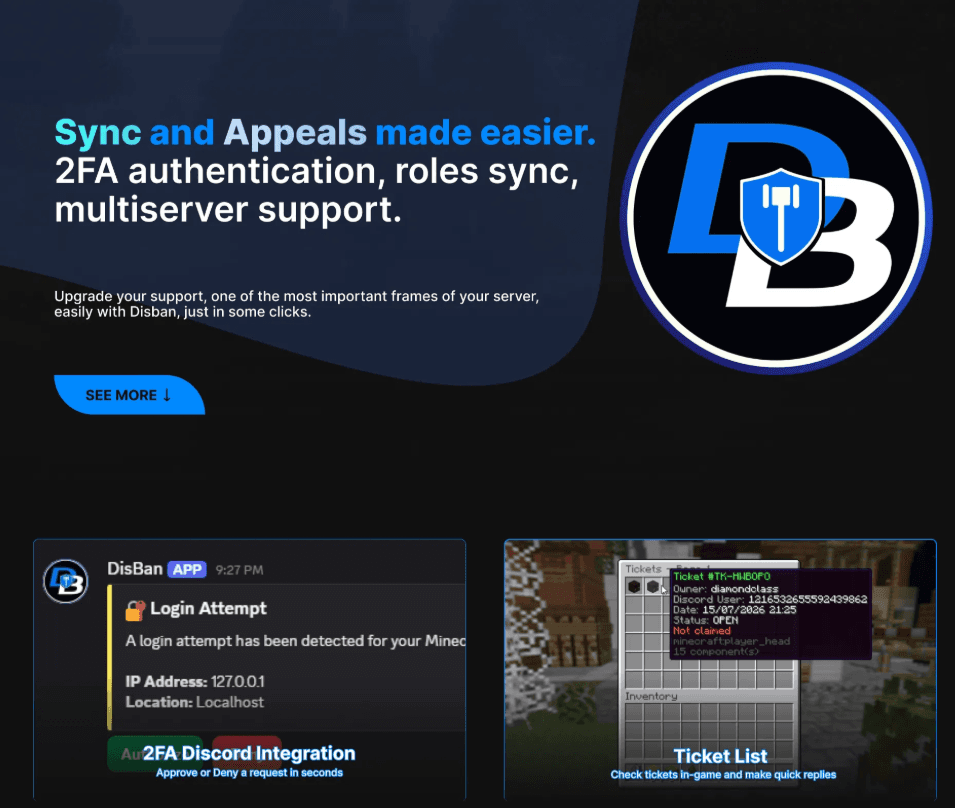Click the "Login Attempt" embed title

click(208, 608)
